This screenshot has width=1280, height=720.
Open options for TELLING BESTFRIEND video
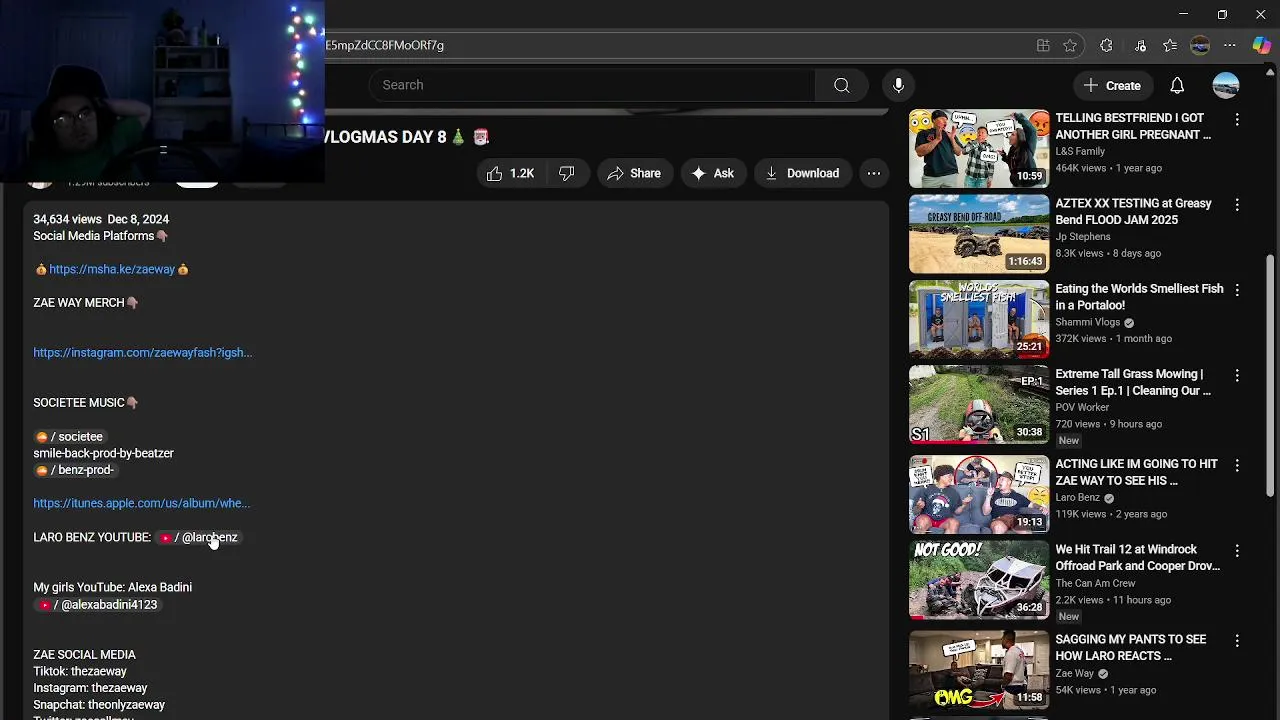(1237, 119)
